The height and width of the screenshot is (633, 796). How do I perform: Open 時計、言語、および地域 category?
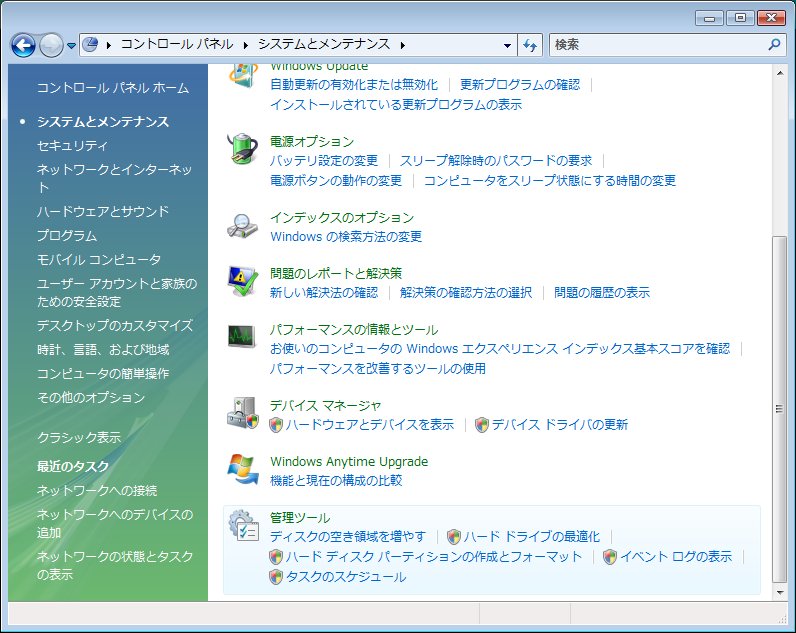pyautogui.click(x=103, y=349)
